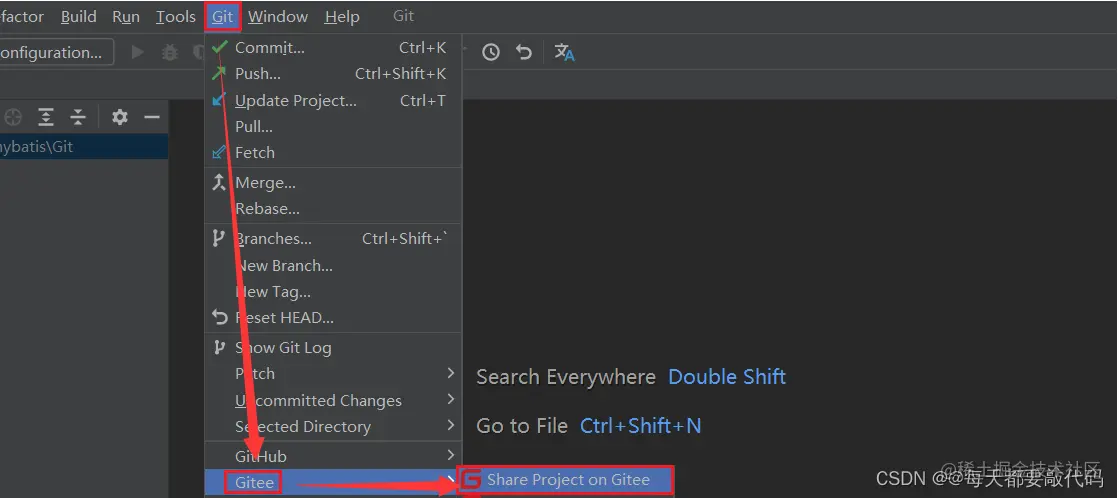Select New Branch... menu entry
1119x498 pixels.
coord(333,265)
